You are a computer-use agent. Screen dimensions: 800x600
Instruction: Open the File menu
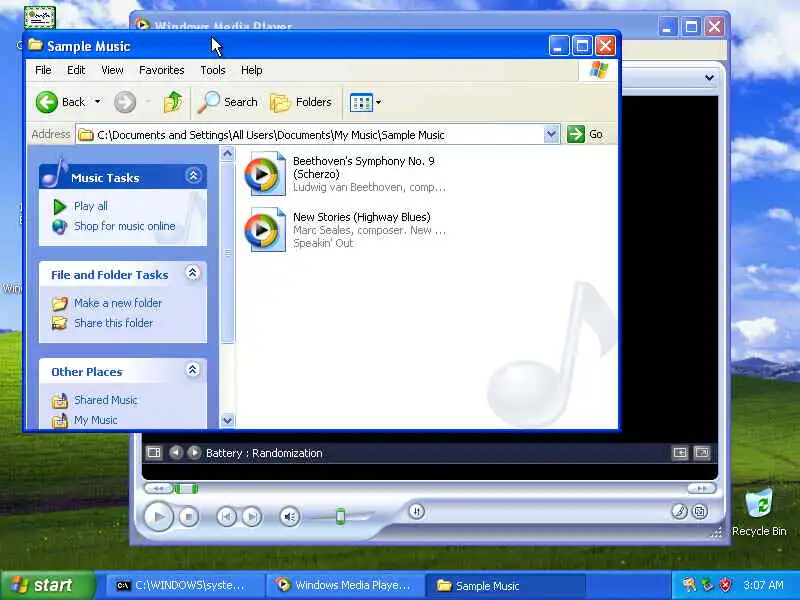point(43,70)
